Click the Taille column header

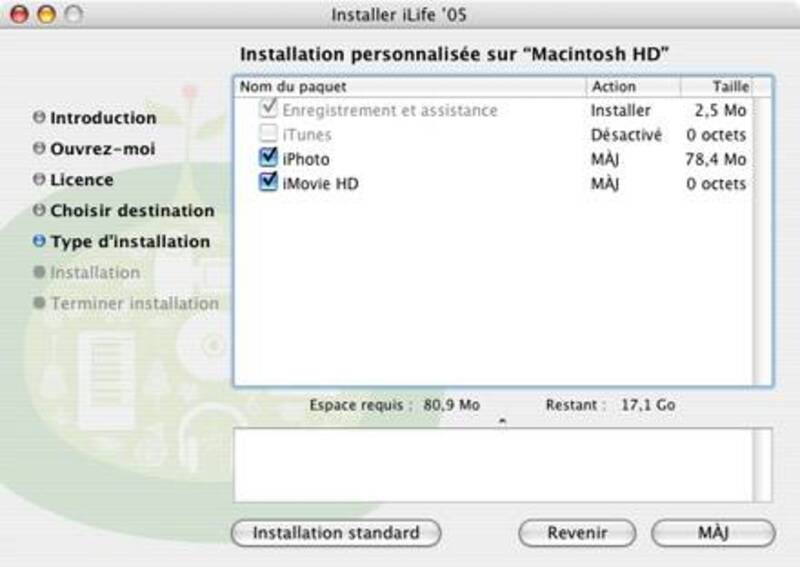click(x=717, y=87)
